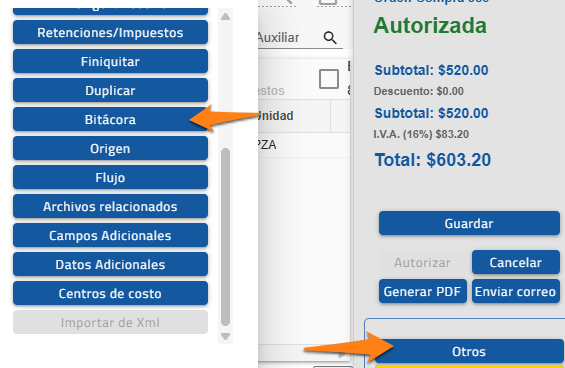Click the menu scrollbar thumb
Screen dimensions: 565x368
tap(226, 237)
